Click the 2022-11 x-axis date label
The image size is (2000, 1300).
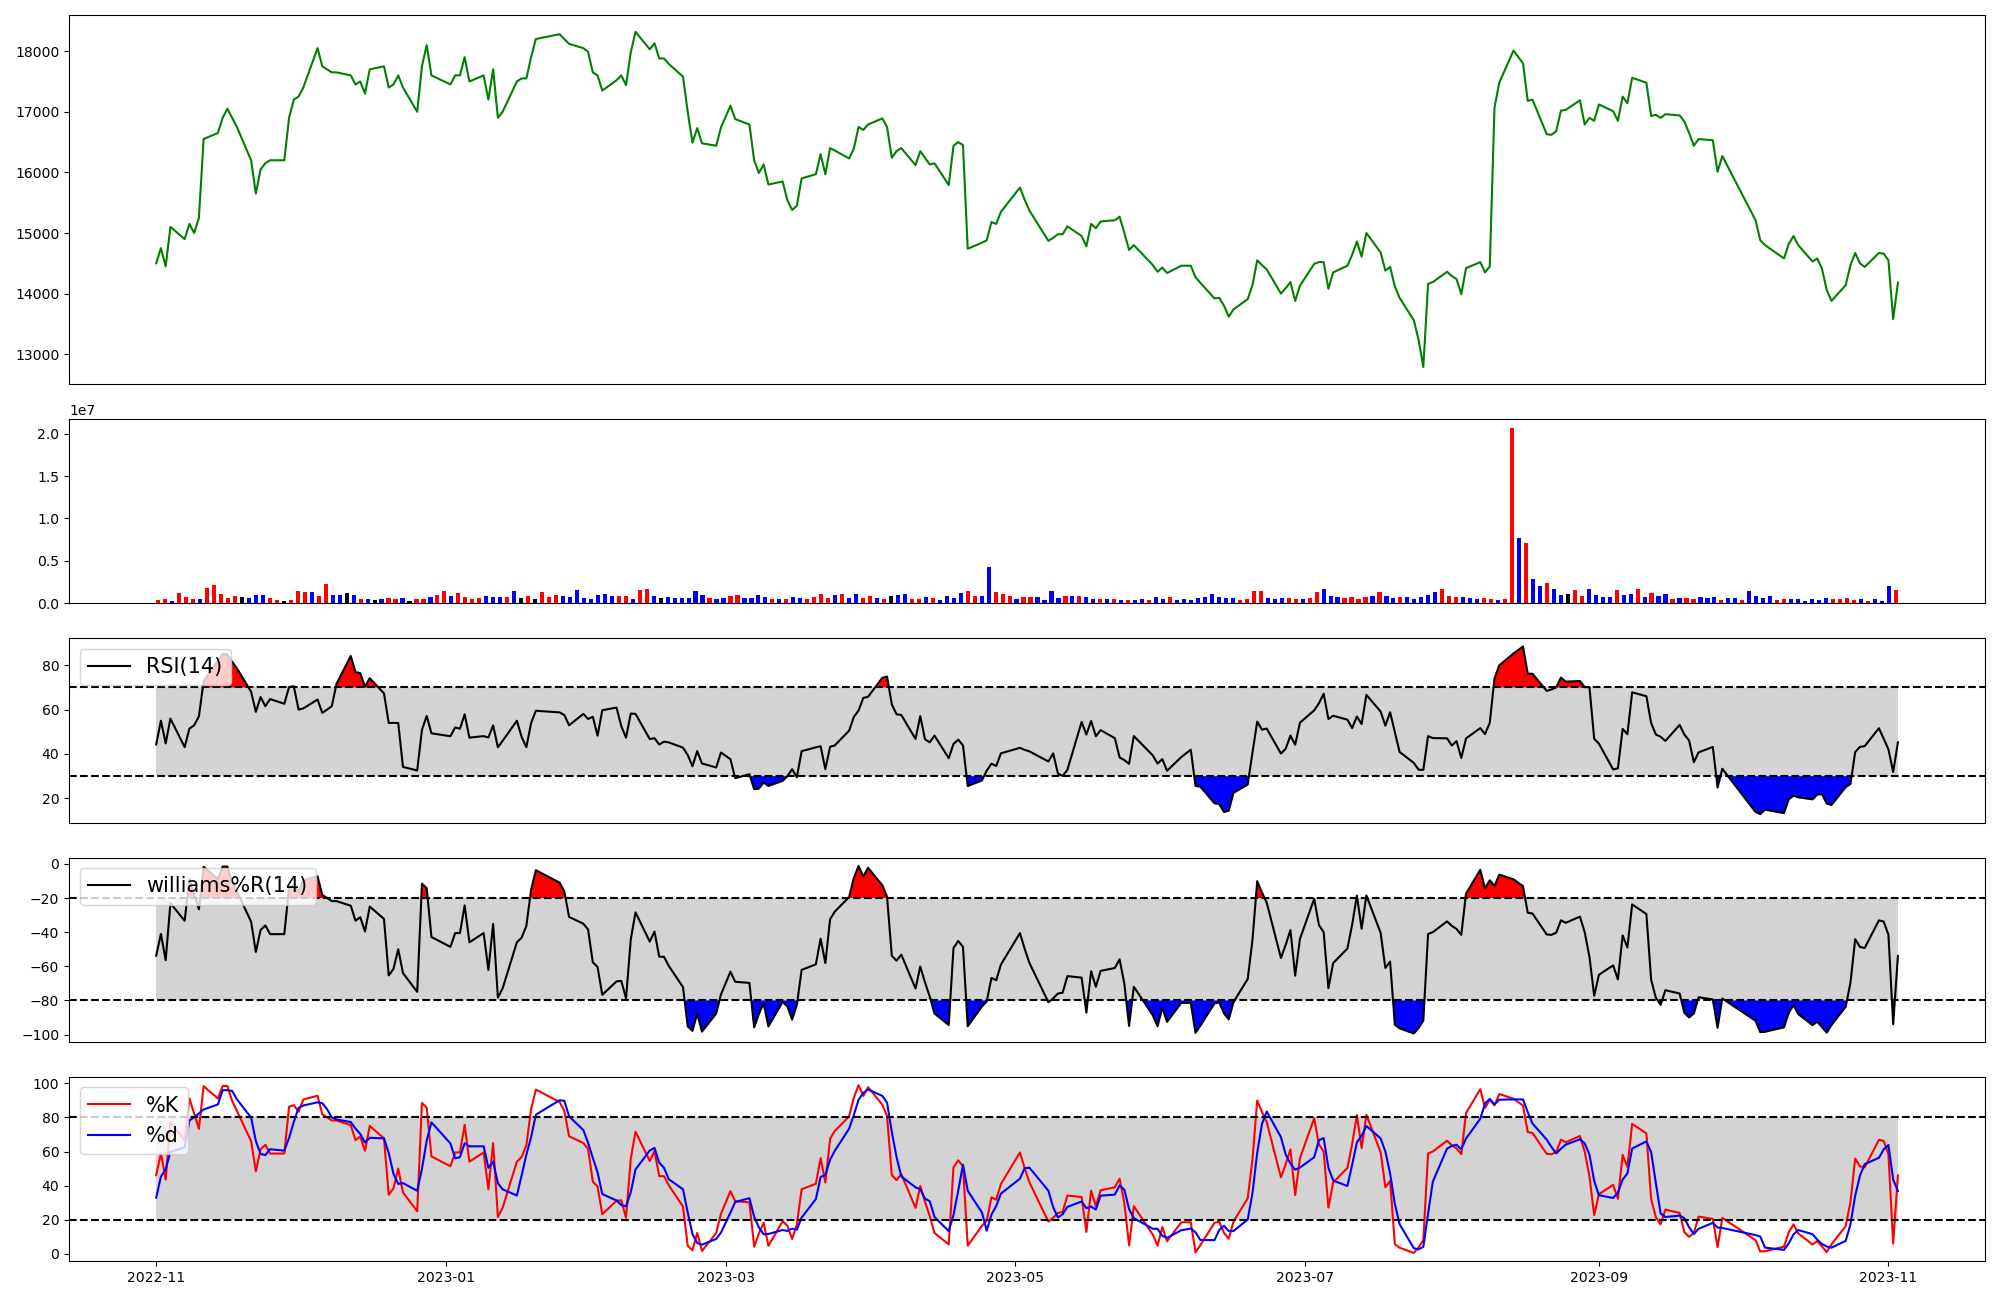[x=157, y=1277]
